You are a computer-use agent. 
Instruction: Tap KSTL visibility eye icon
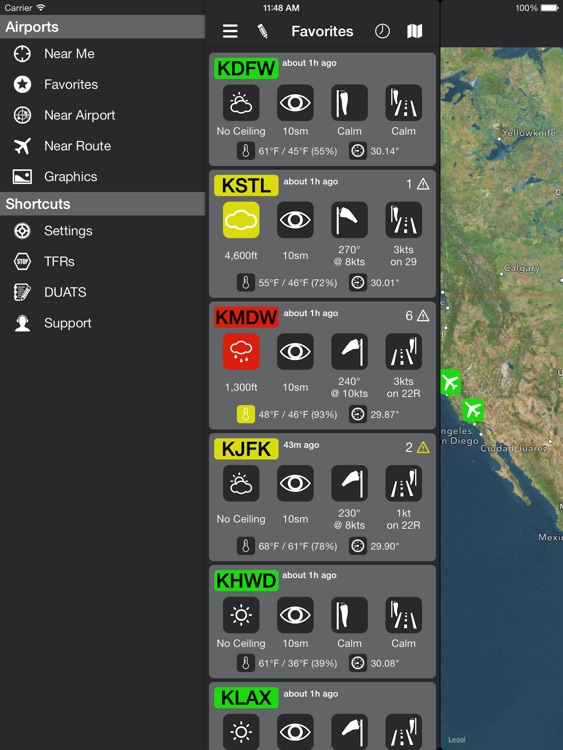click(295, 220)
